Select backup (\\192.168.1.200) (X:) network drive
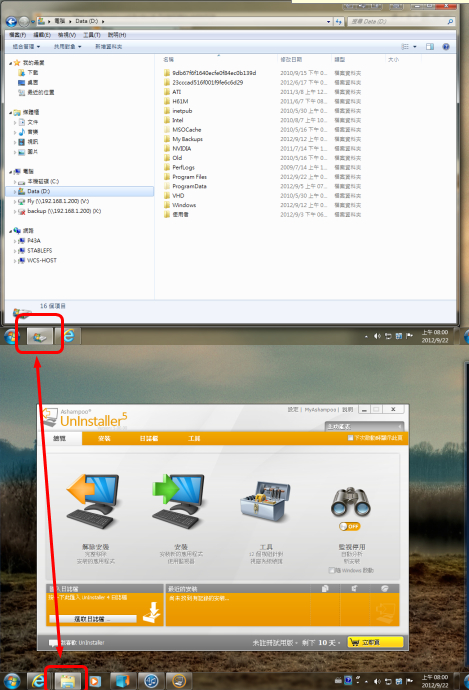This screenshot has width=469, height=690. 64,211
